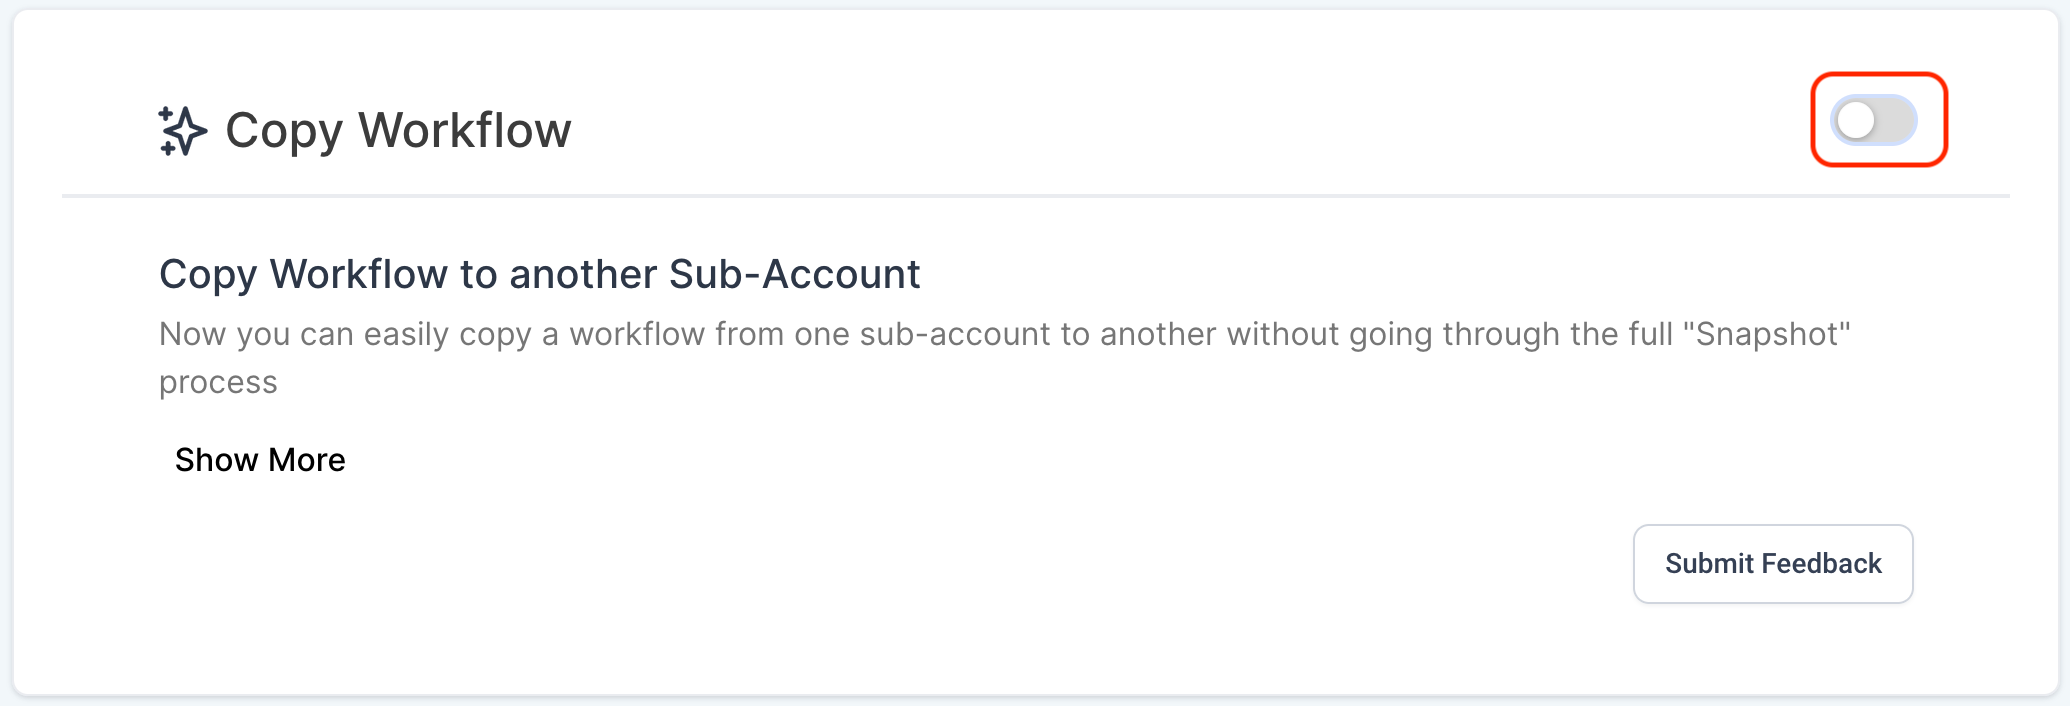Click the word Feedback on the outlined button
The width and height of the screenshot is (2070, 706).
[x=1822, y=564]
